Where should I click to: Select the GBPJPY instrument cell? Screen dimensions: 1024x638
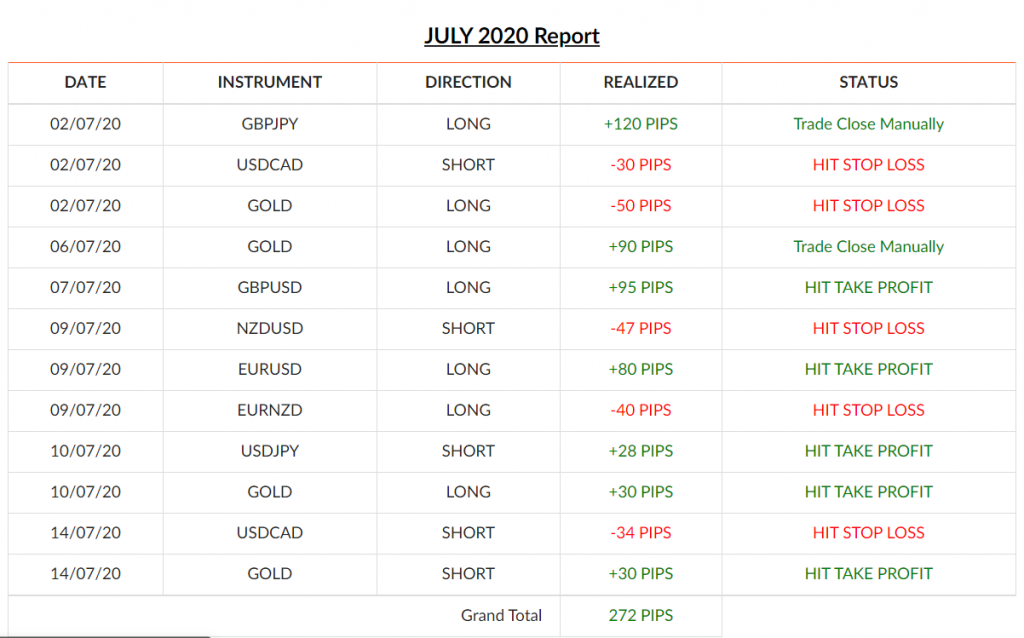click(270, 124)
